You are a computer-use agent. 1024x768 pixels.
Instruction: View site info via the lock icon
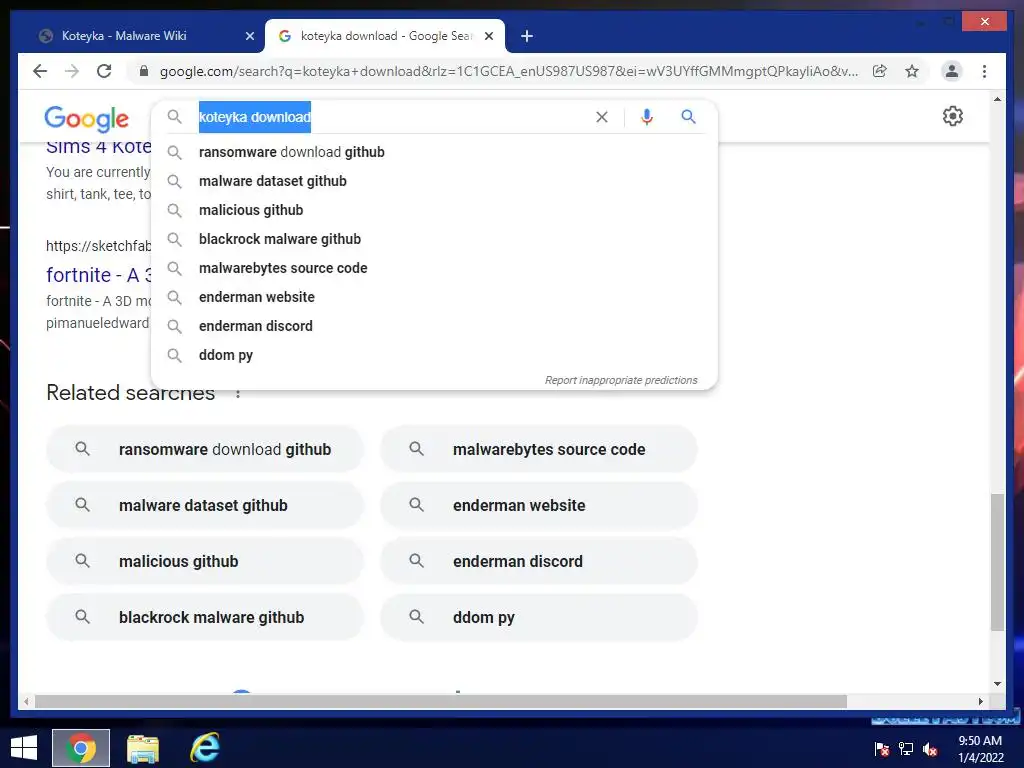tap(144, 71)
